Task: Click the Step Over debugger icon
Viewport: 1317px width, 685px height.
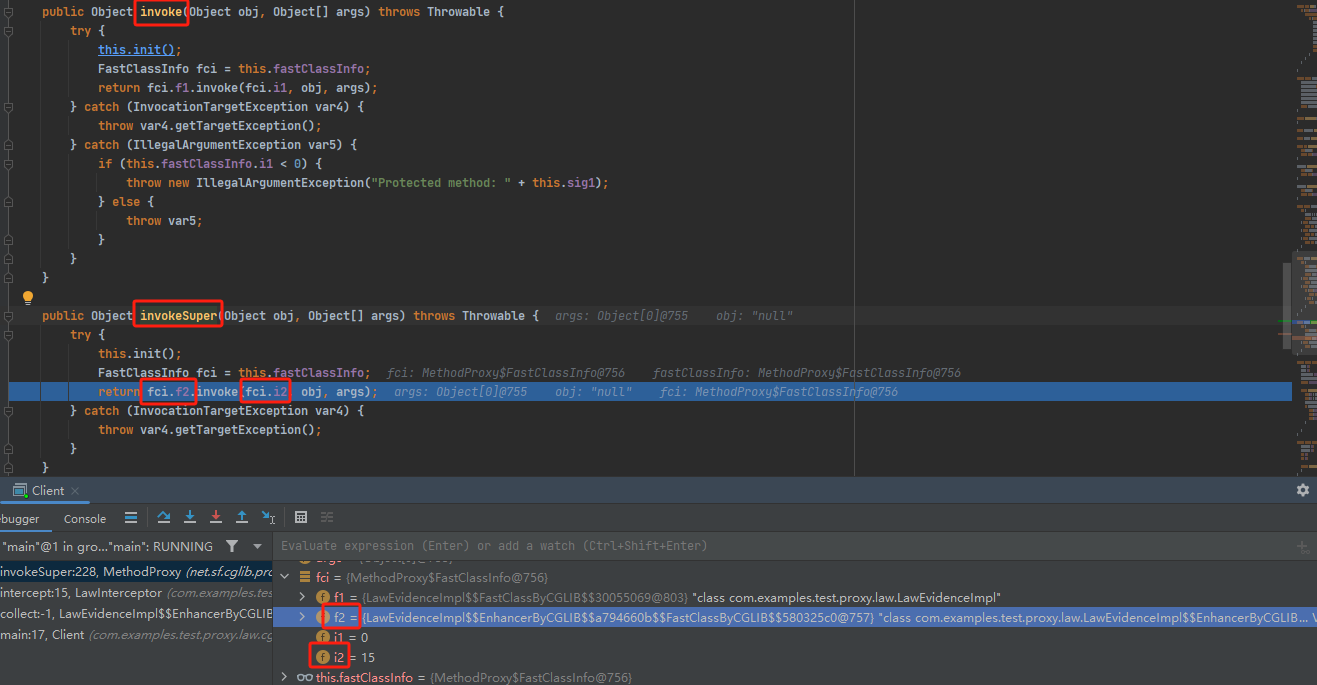Action: tap(164, 517)
